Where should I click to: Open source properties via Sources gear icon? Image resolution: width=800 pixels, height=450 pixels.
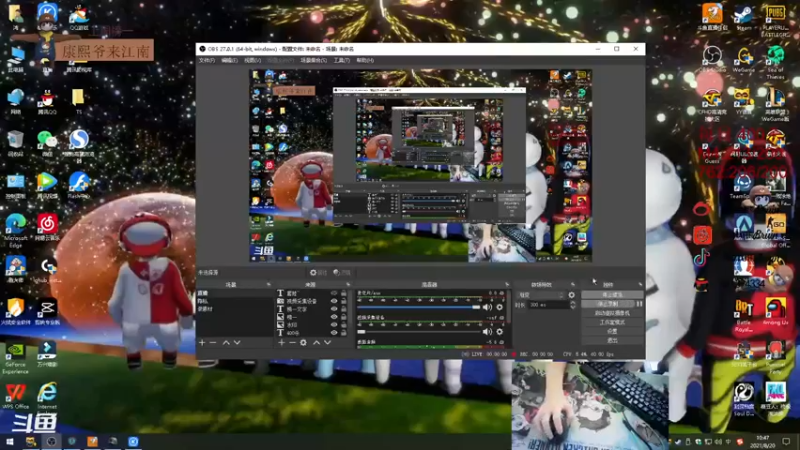point(304,343)
